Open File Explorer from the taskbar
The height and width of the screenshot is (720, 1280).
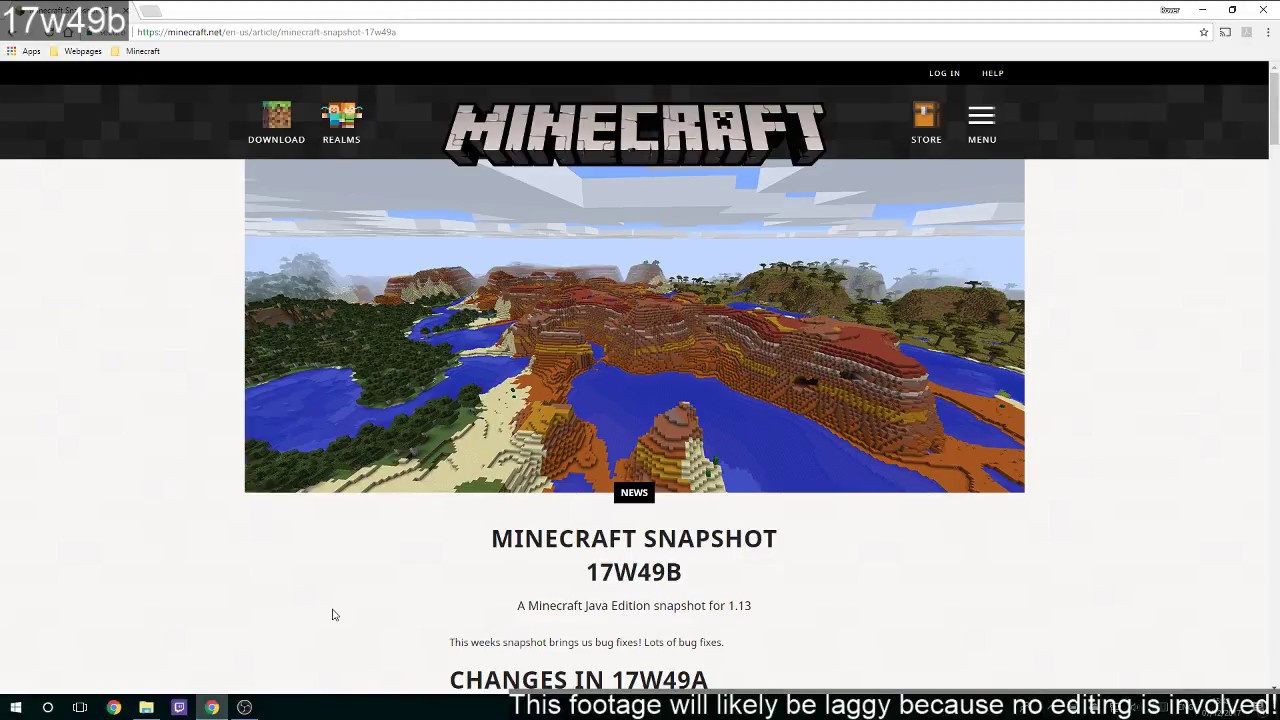(x=146, y=707)
